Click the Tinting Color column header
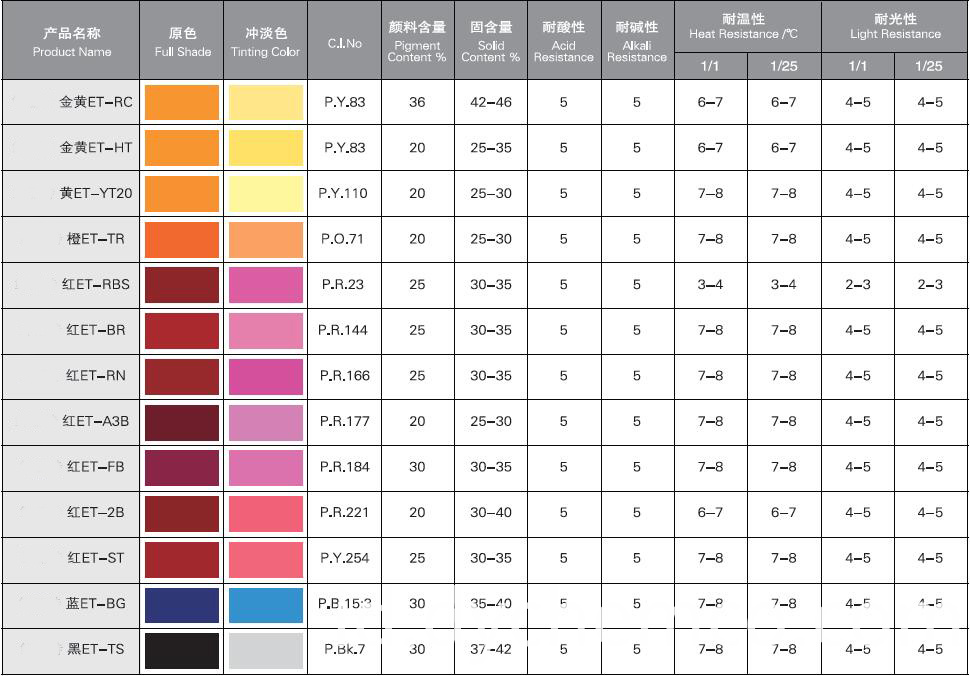This screenshot has width=970, height=676. [265, 41]
